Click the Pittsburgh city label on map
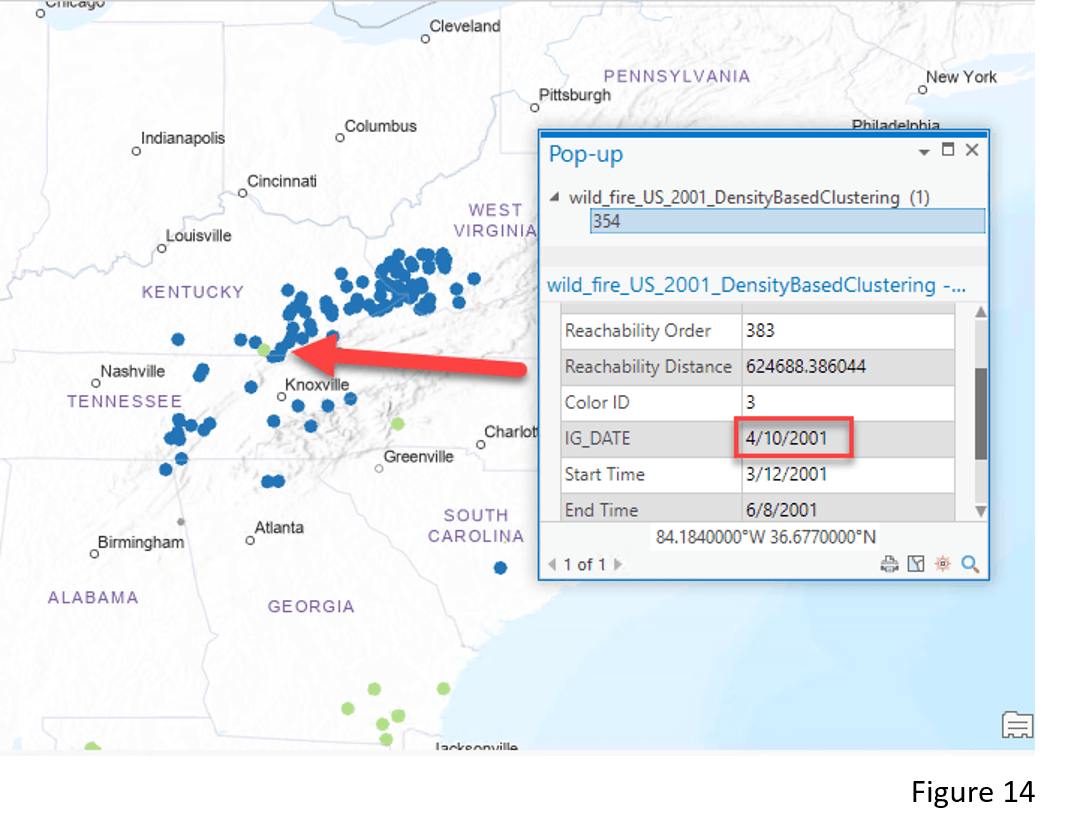The image size is (1086, 831). pyautogui.click(x=575, y=95)
